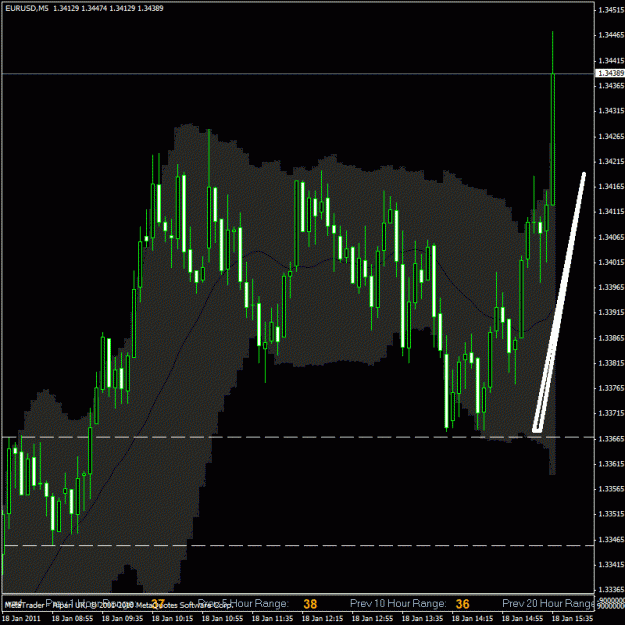Click the Prev 5 Hour Range label

pyautogui.click(x=243, y=603)
